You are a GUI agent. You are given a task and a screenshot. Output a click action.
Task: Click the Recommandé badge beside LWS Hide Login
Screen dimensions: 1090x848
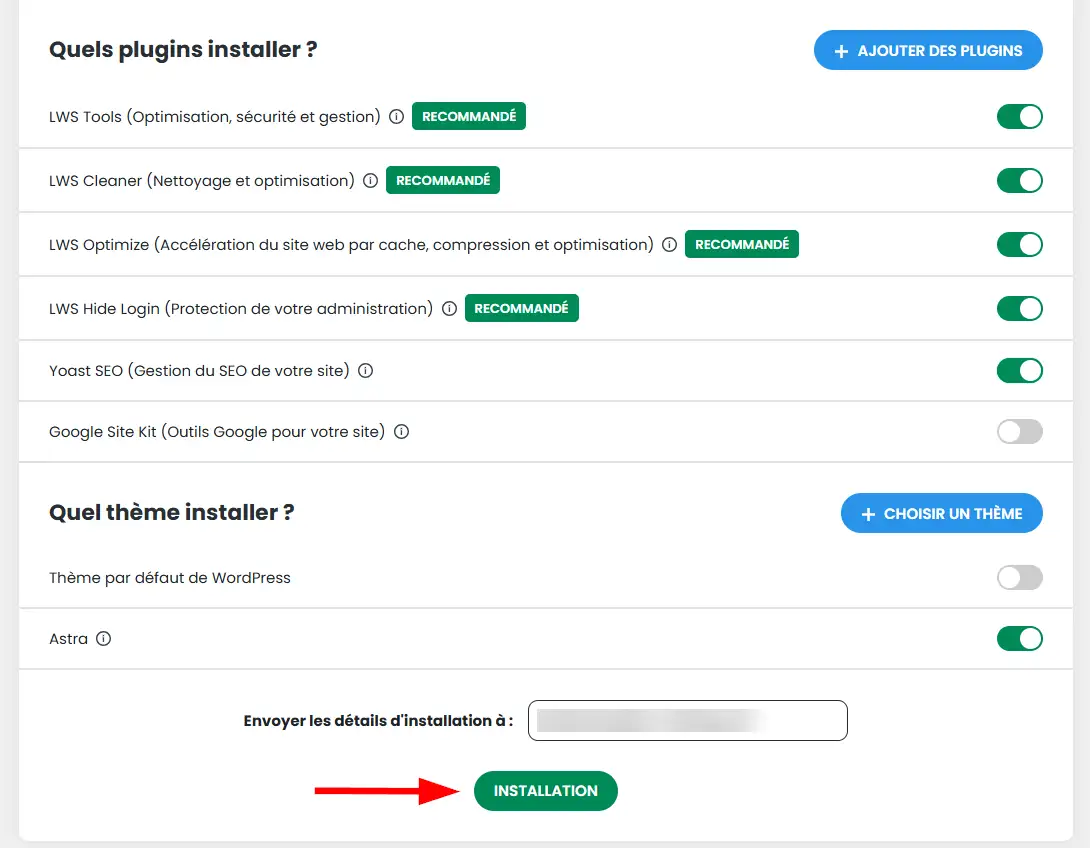(x=521, y=308)
